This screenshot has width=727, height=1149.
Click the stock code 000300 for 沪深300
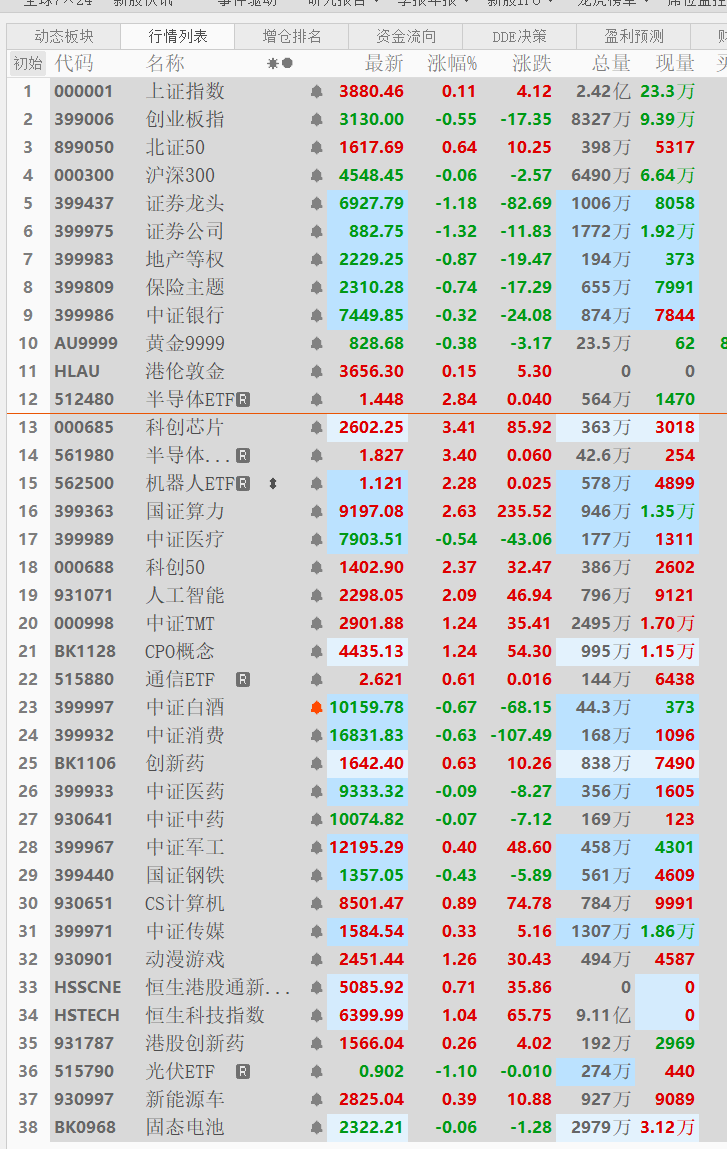pyautogui.click(x=84, y=176)
